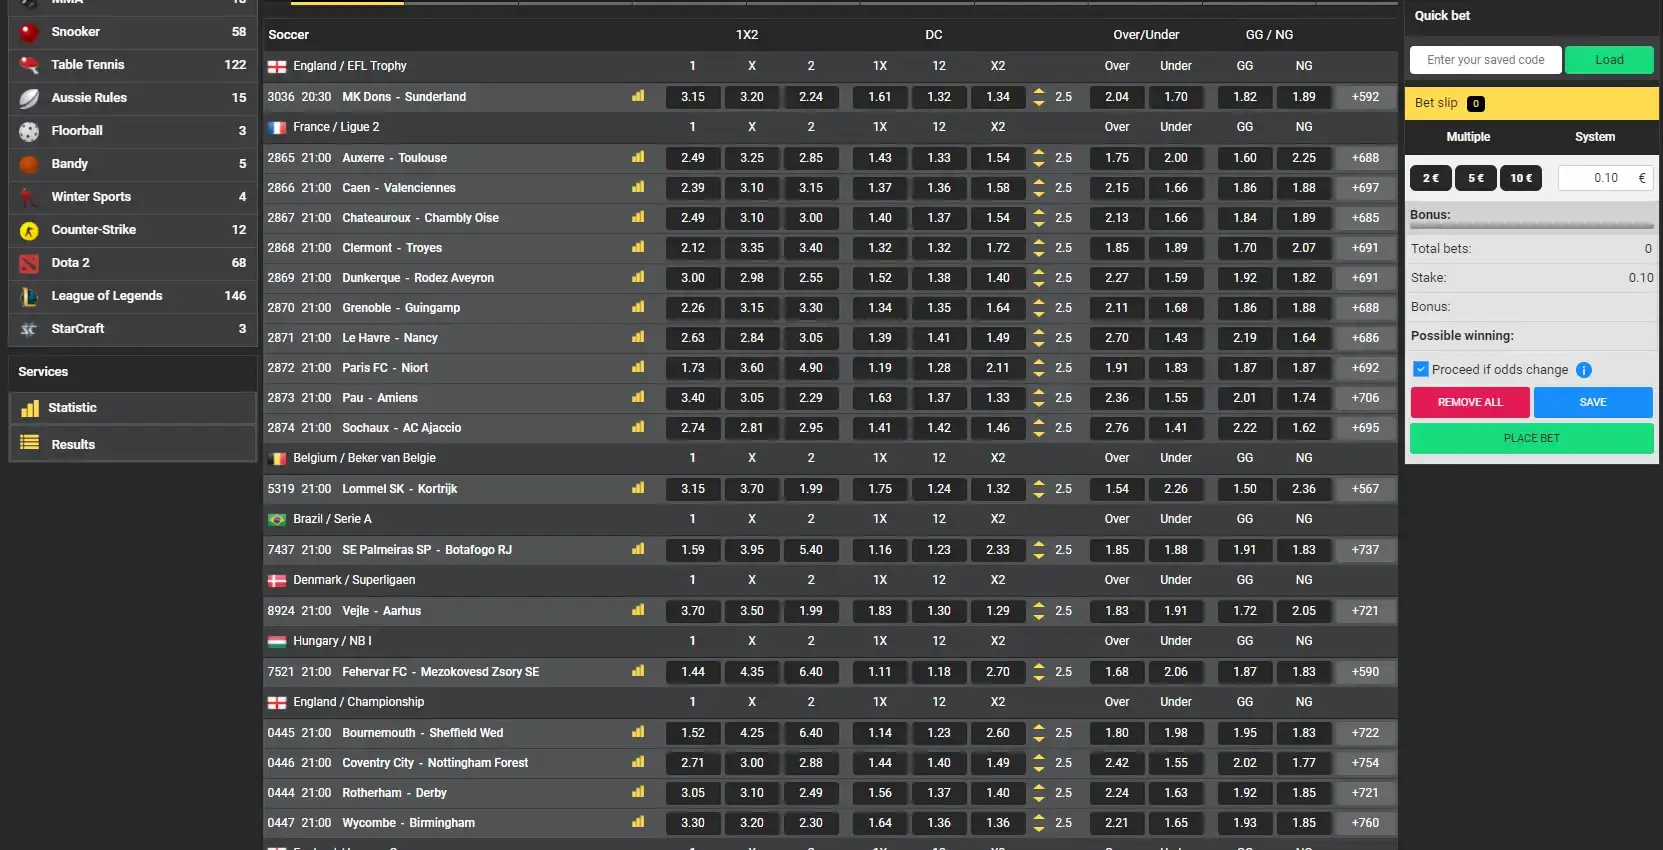1663x850 pixels.
Task: Expand more markets +592 for MK Dons match
Action: point(1365,97)
